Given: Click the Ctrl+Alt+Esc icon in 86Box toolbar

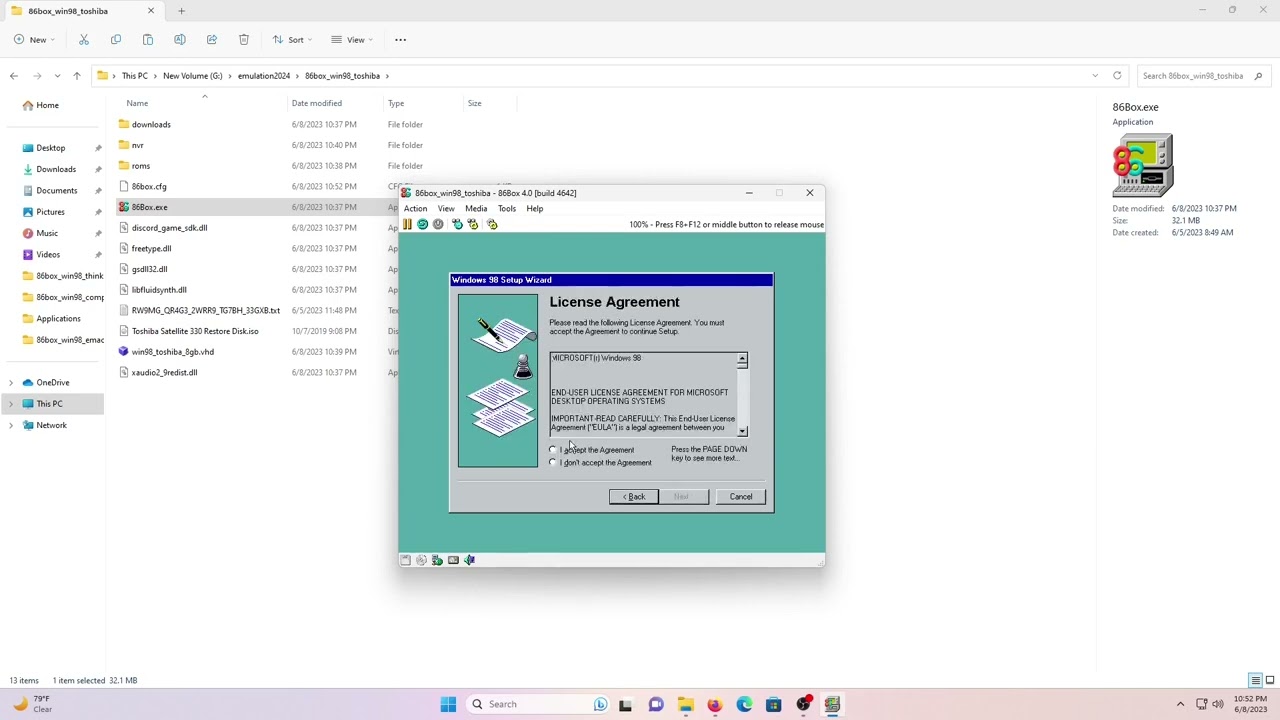Looking at the screenshot, I should pos(473,224).
